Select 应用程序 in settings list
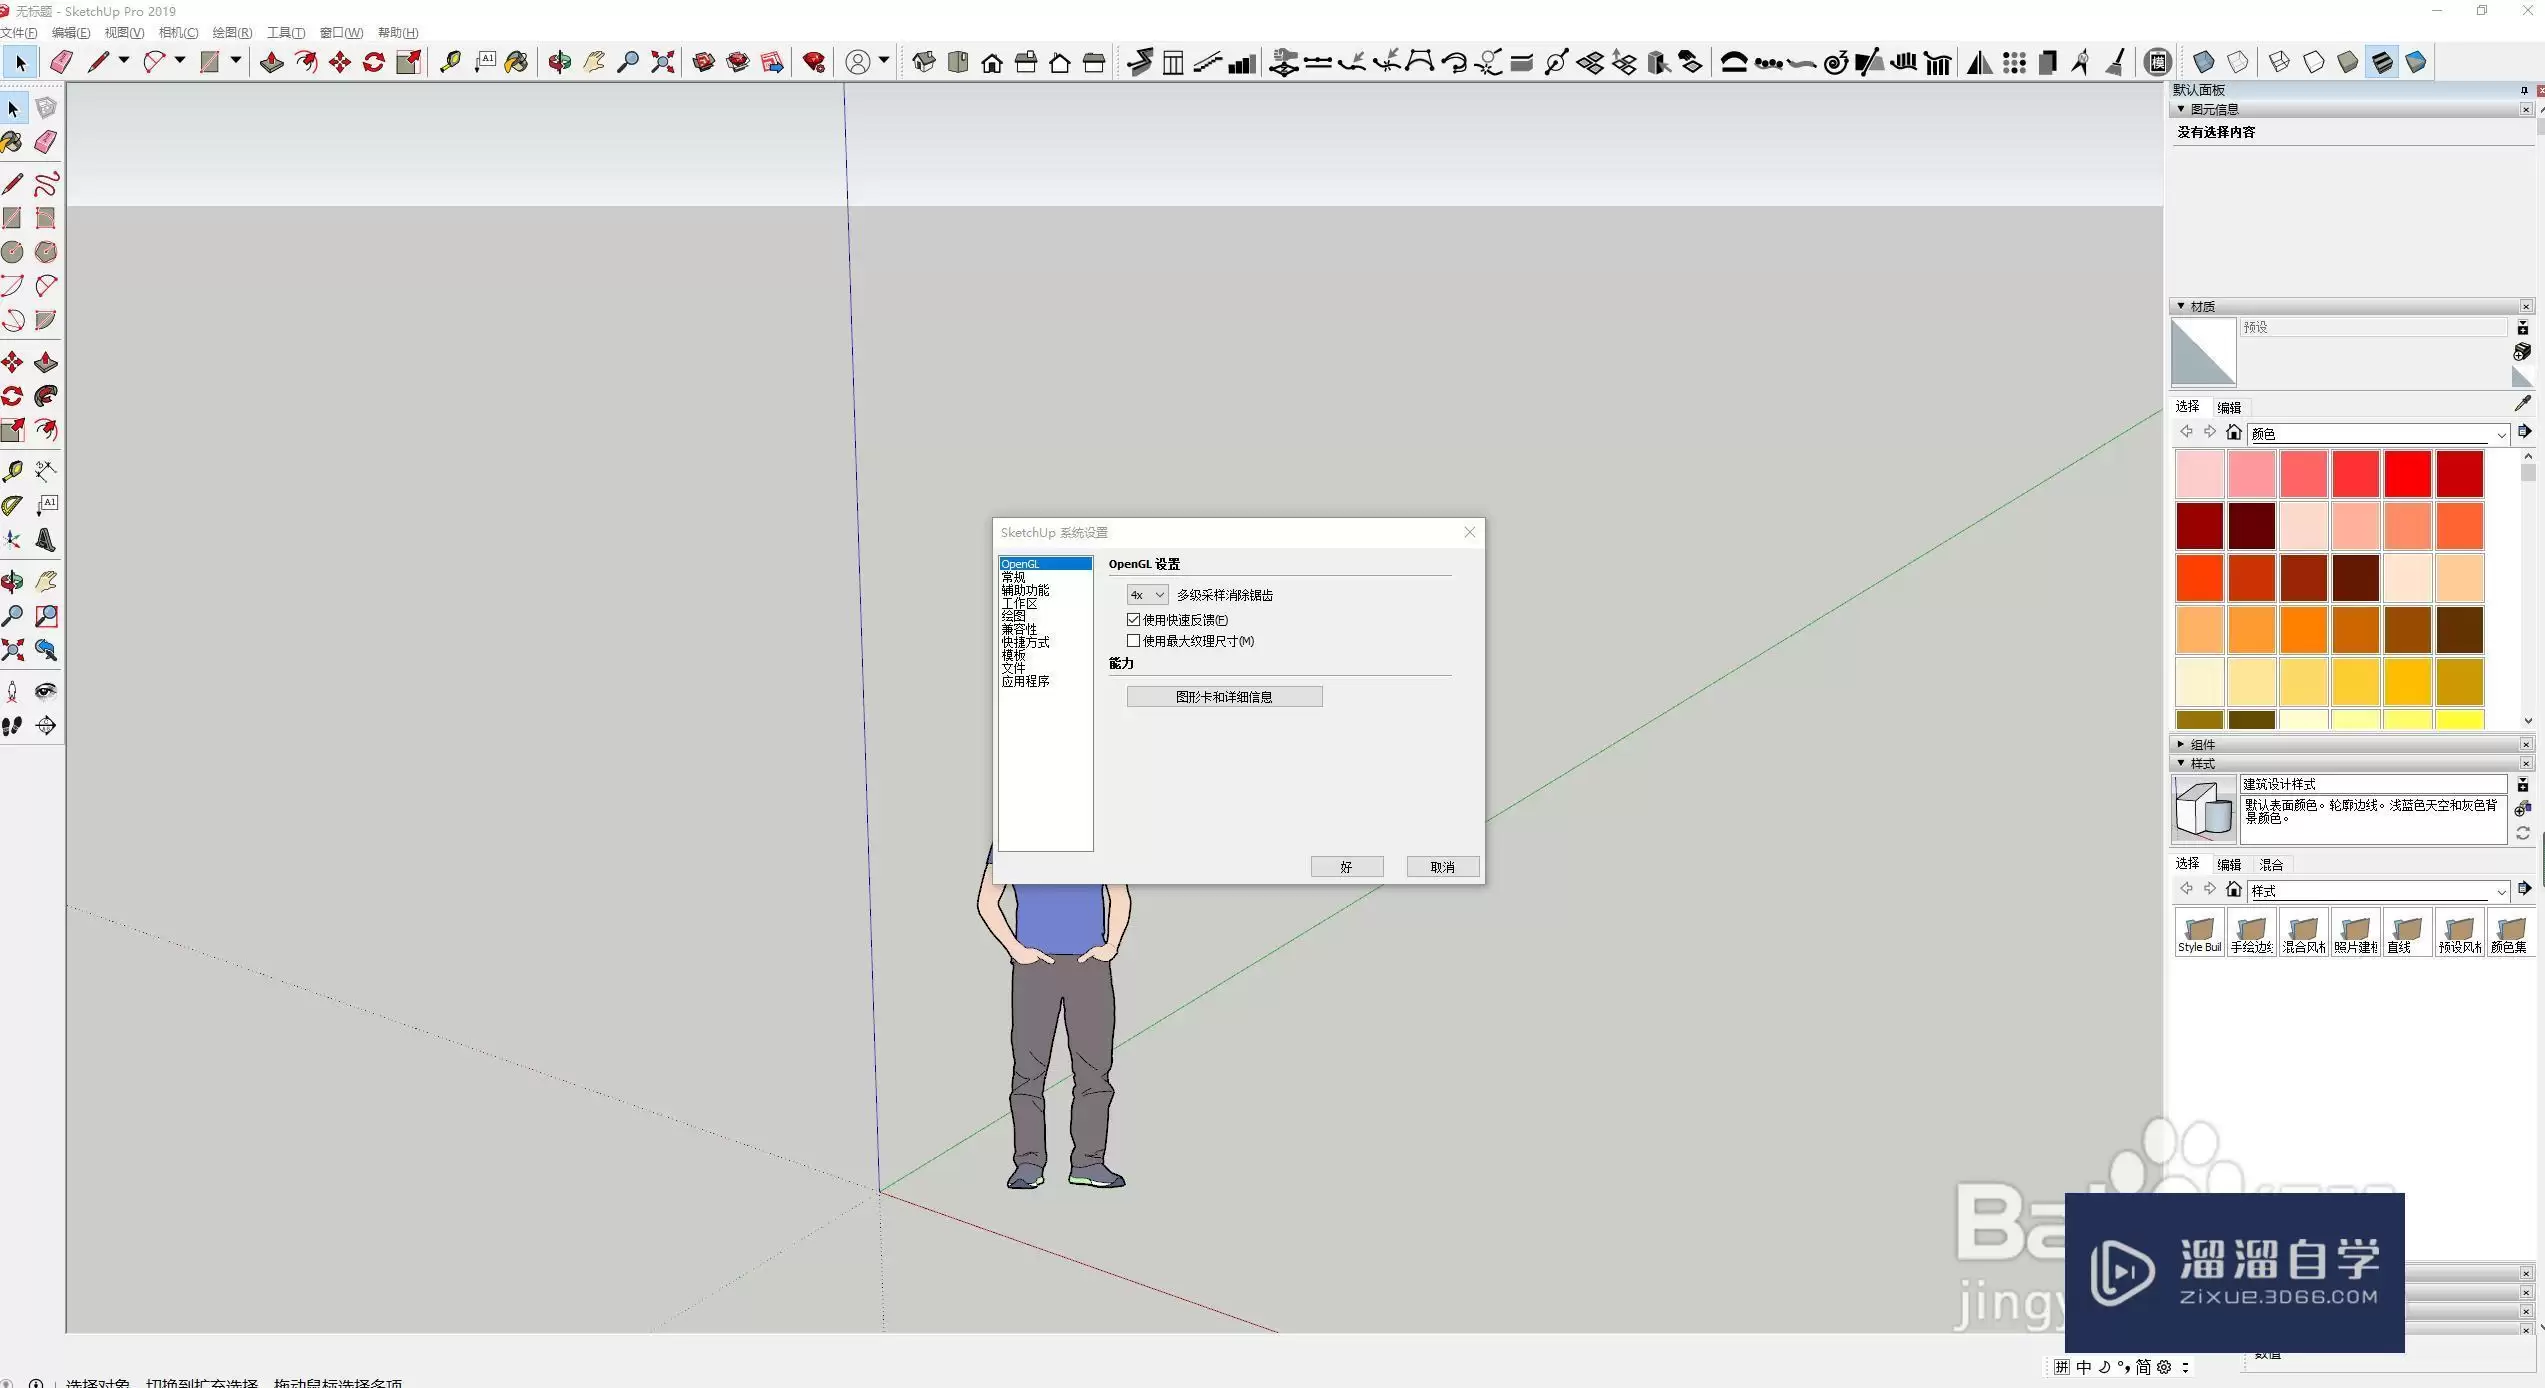This screenshot has width=2545, height=1388. 1026,682
